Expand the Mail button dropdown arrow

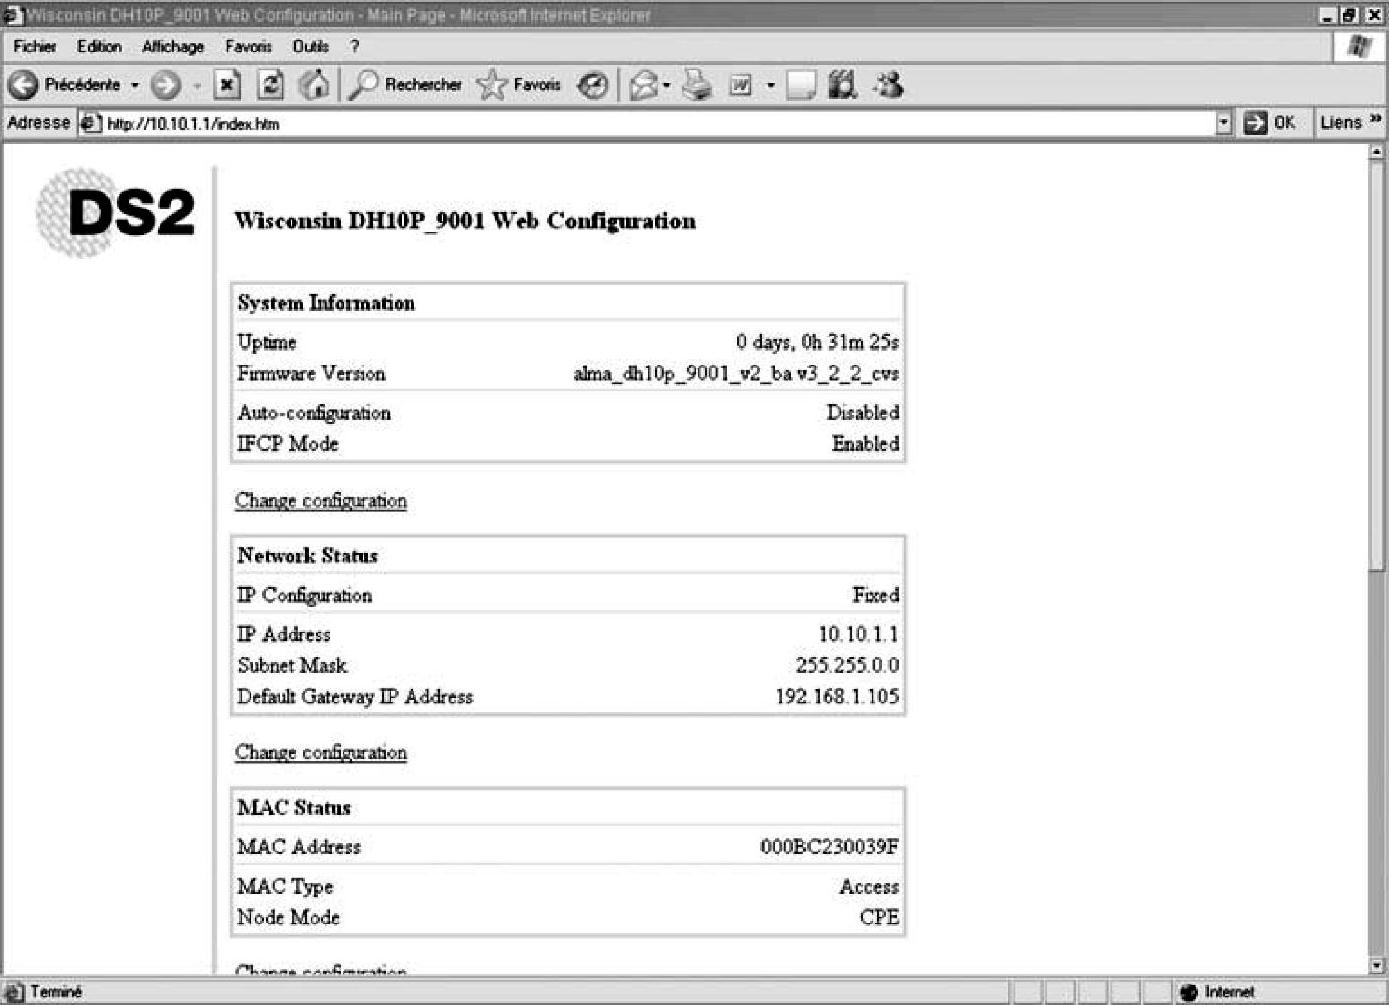pos(666,85)
